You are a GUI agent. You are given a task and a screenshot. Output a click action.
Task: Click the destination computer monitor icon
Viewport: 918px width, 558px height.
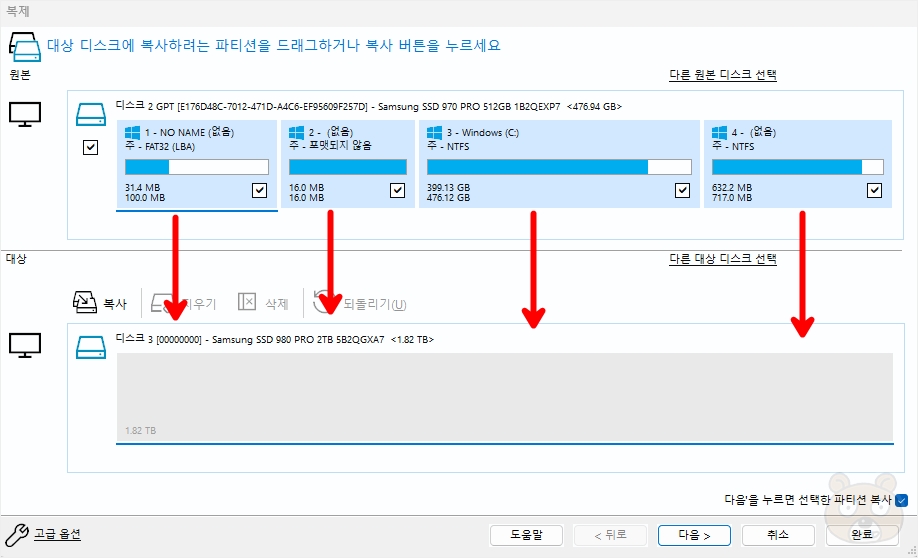point(25,345)
